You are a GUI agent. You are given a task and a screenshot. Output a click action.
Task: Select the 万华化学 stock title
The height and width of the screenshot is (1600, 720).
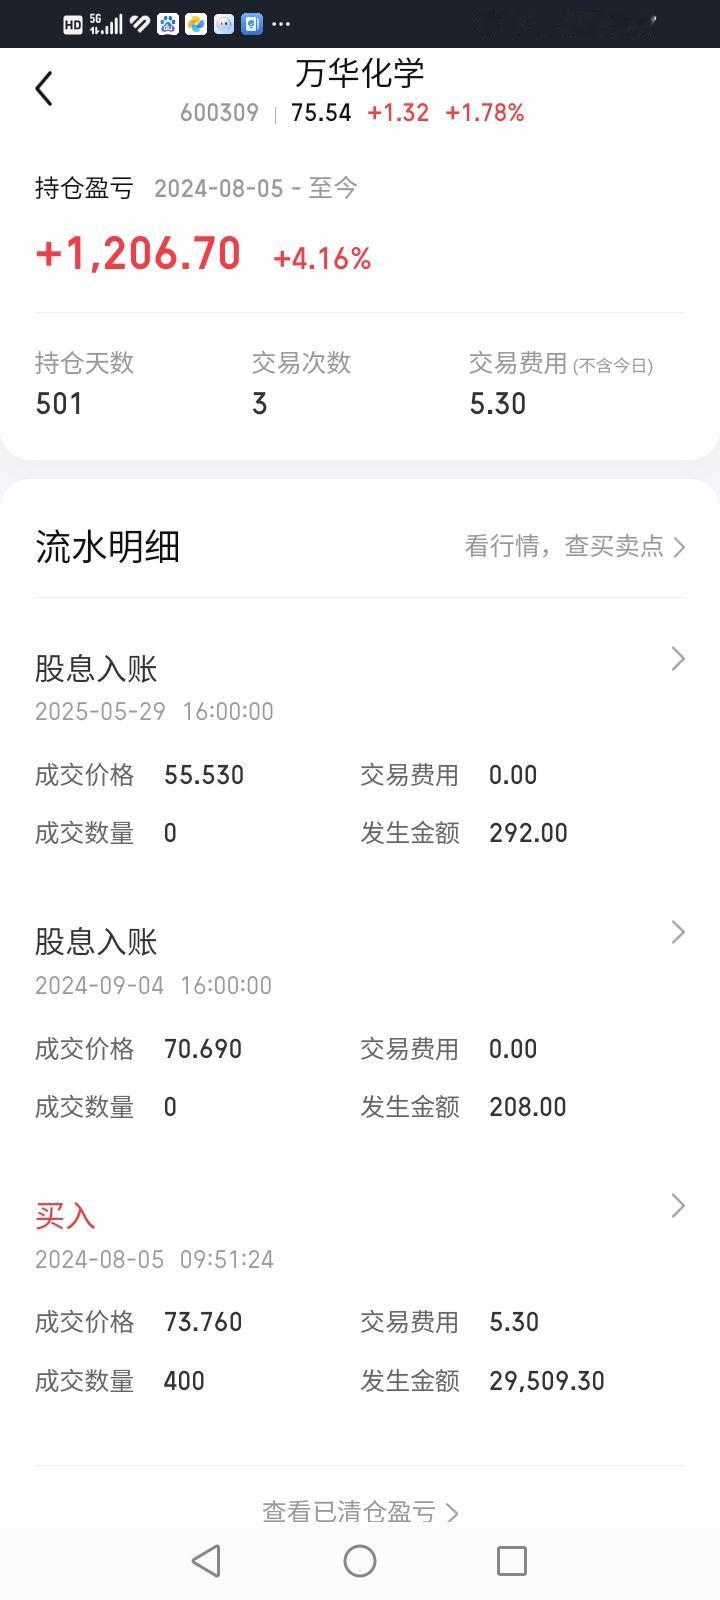click(x=360, y=73)
